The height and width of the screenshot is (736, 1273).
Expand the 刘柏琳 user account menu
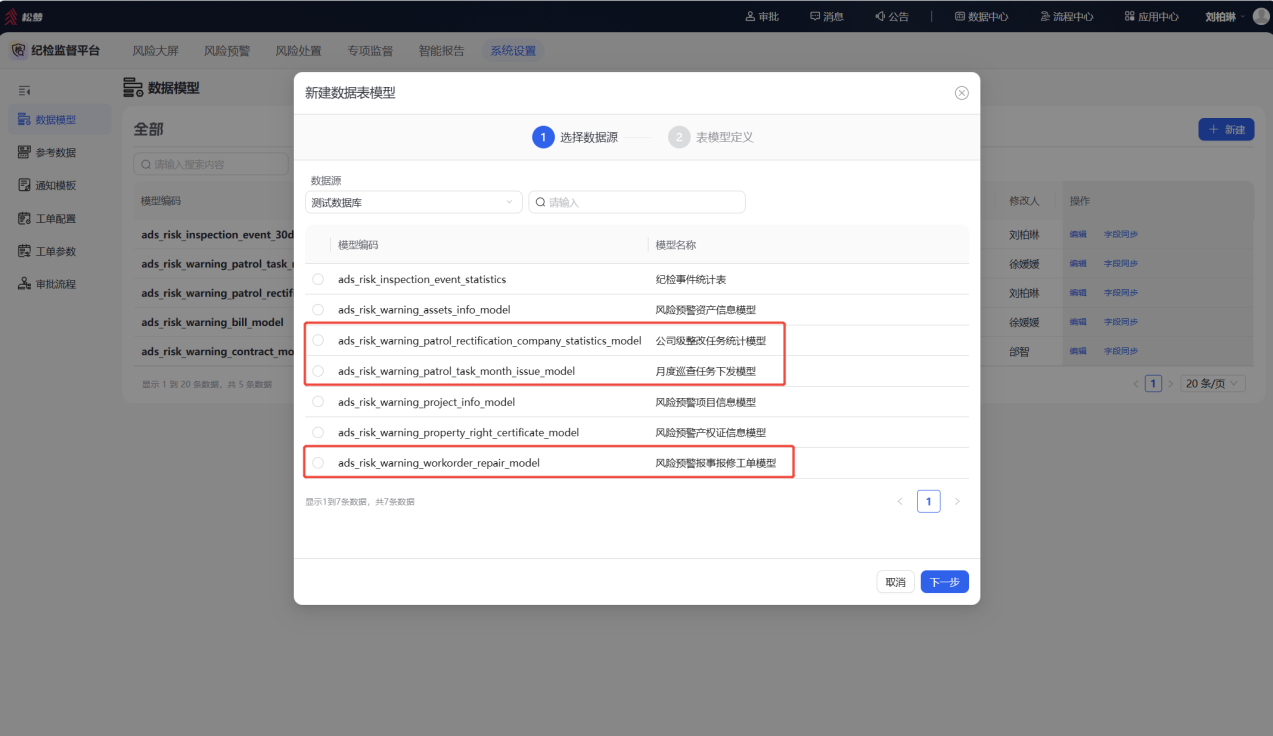pyautogui.click(x=1226, y=16)
